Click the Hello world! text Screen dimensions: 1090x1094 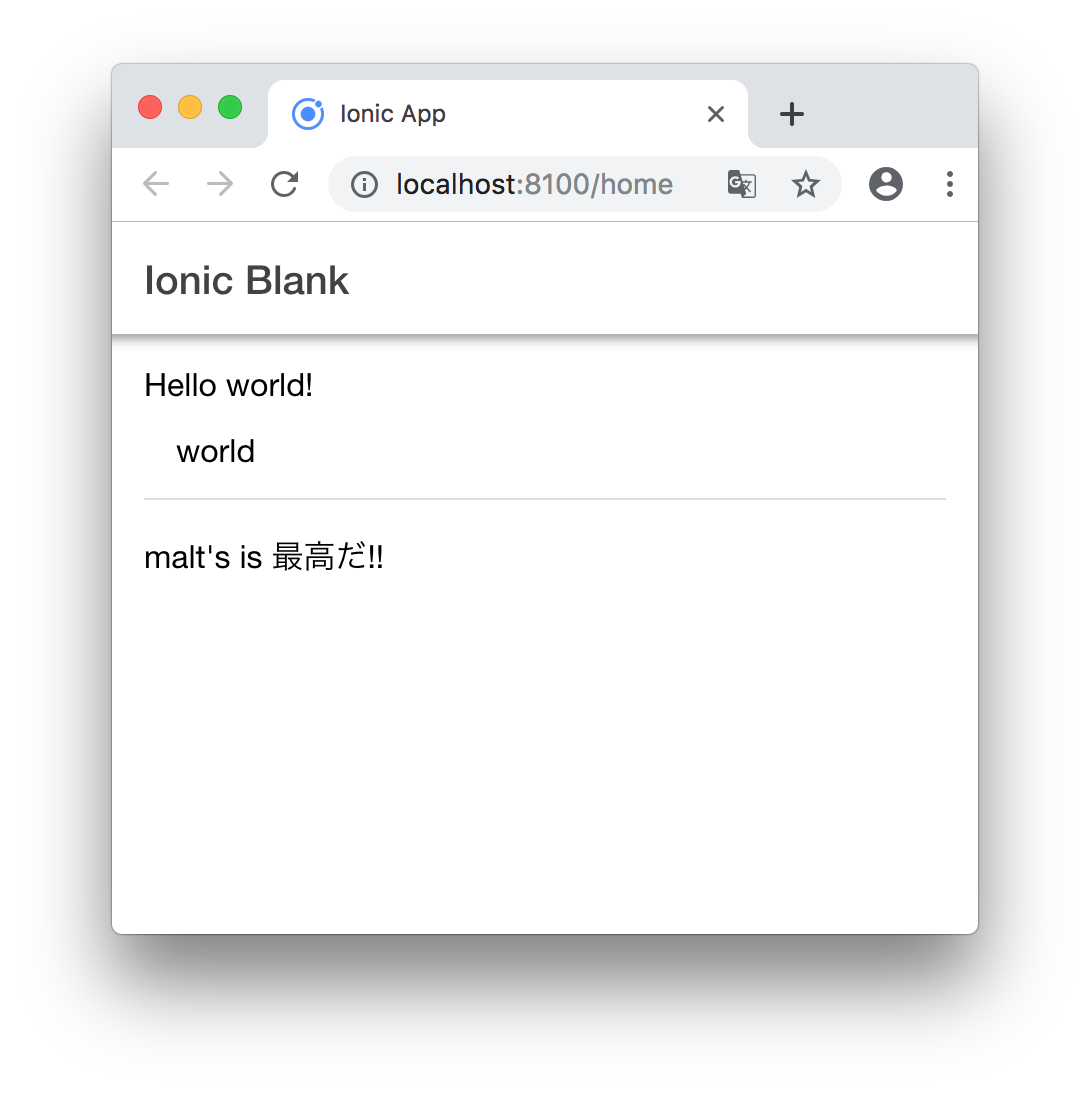(x=228, y=385)
